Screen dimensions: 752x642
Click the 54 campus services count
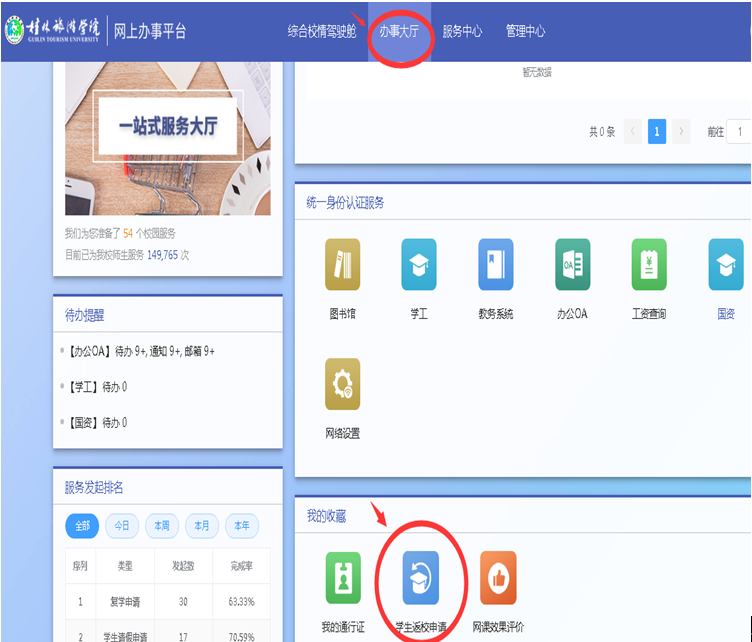[128, 233]
